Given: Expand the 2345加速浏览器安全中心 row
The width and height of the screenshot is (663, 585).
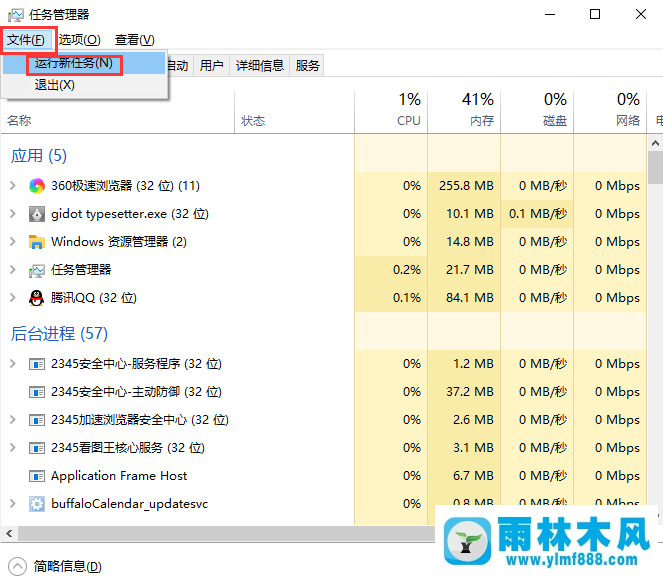Looking at the screenshot, I should (13, 420).
